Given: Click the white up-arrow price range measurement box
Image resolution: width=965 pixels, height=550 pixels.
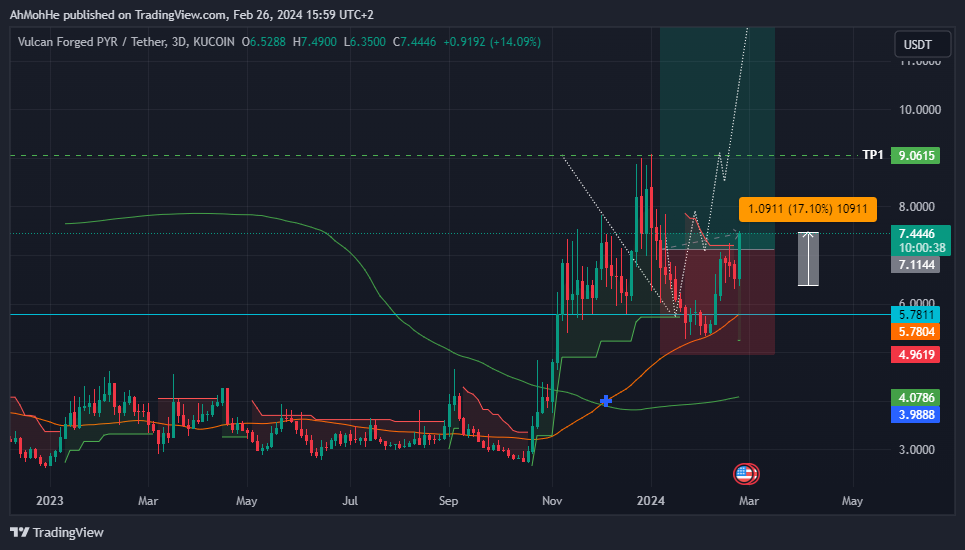Looking at the screenshot, I should click(808, 259).
